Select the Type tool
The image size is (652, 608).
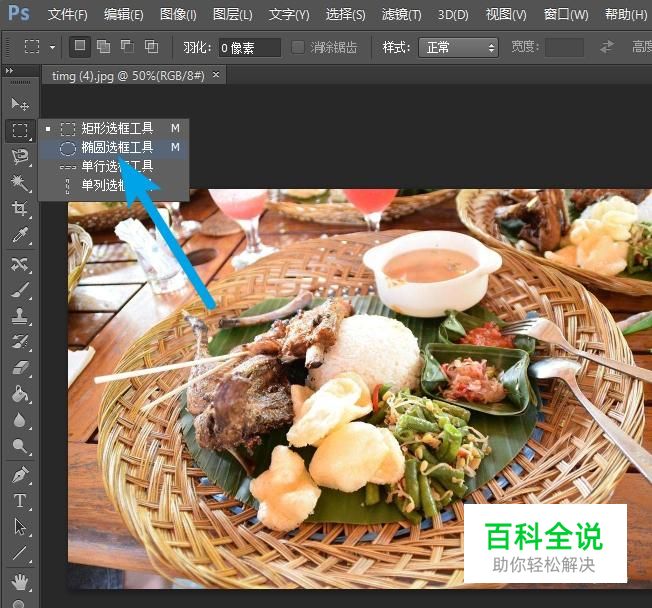(x=20, y=501)
